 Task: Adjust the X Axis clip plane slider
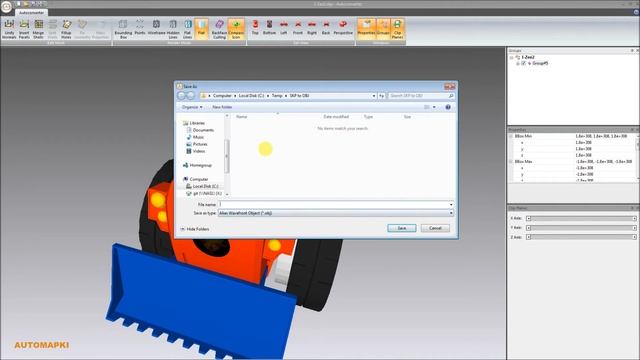pos(581,218)
